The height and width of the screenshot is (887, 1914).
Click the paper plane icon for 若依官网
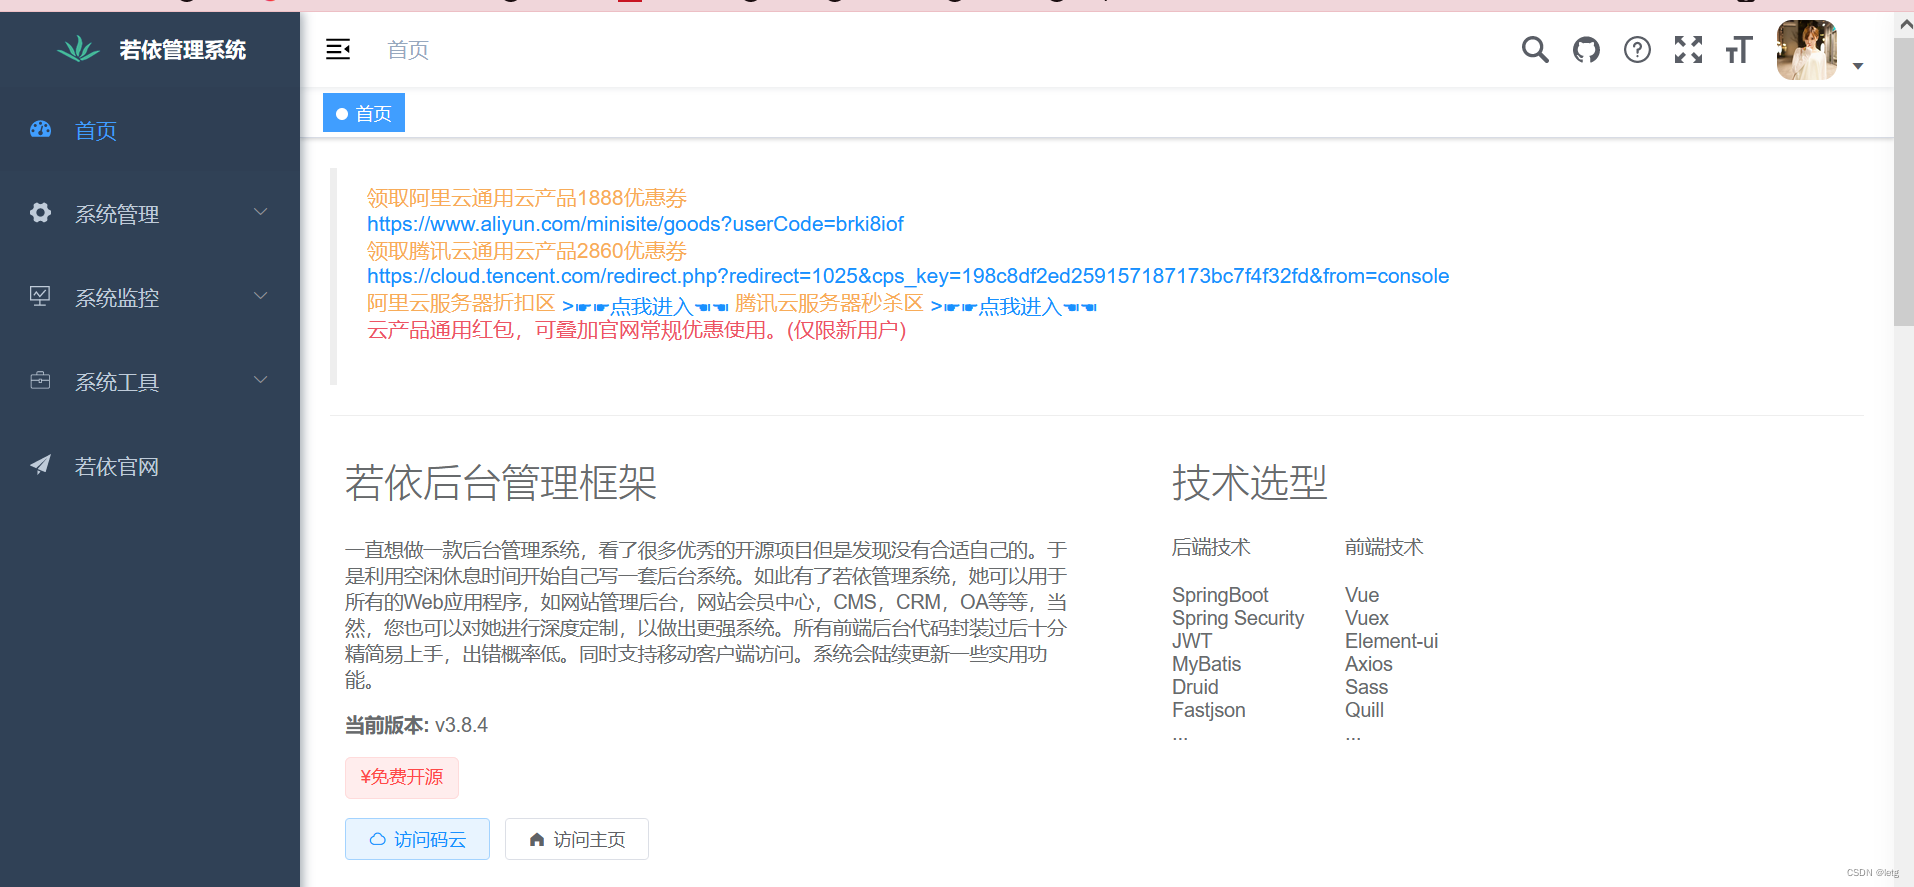[40, 464]
